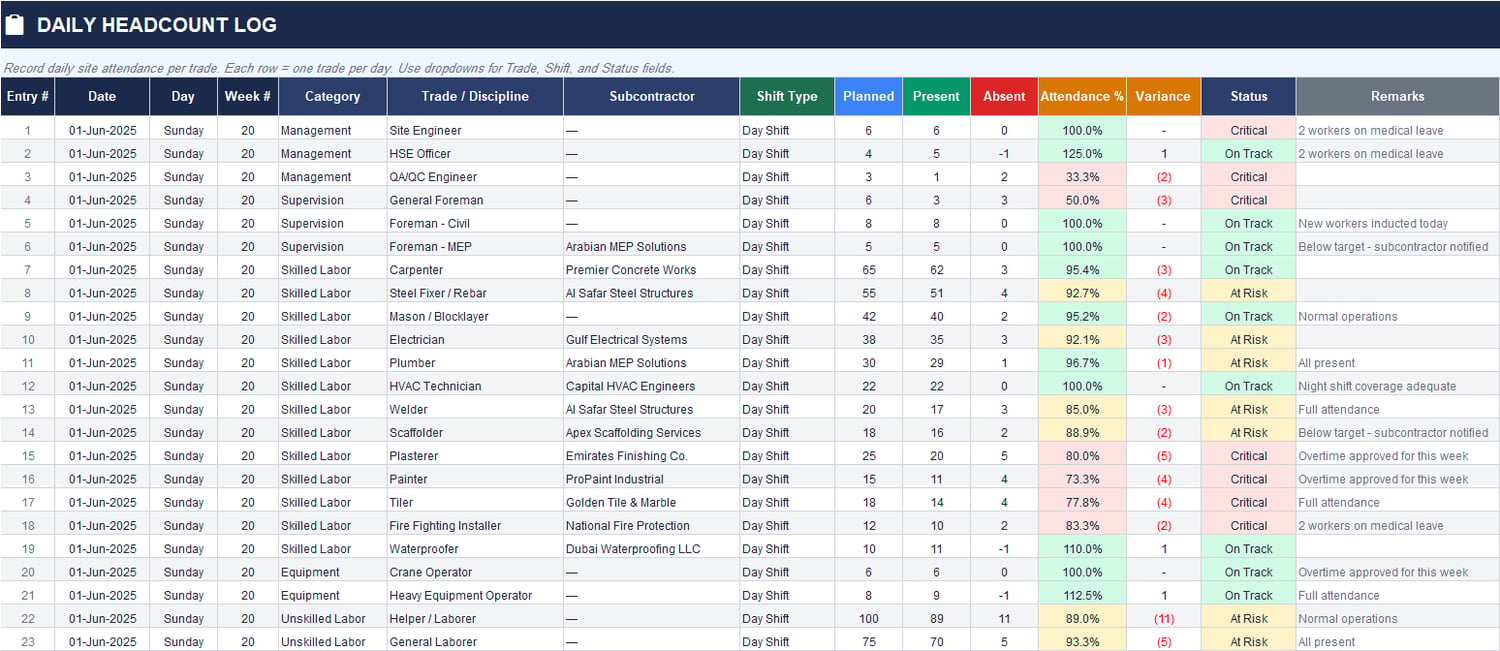This screenshot has width=1500, height=651.
Task: Click the 125.0% attendance cell
Action: pyautogui.click(x=1082, y=154)
